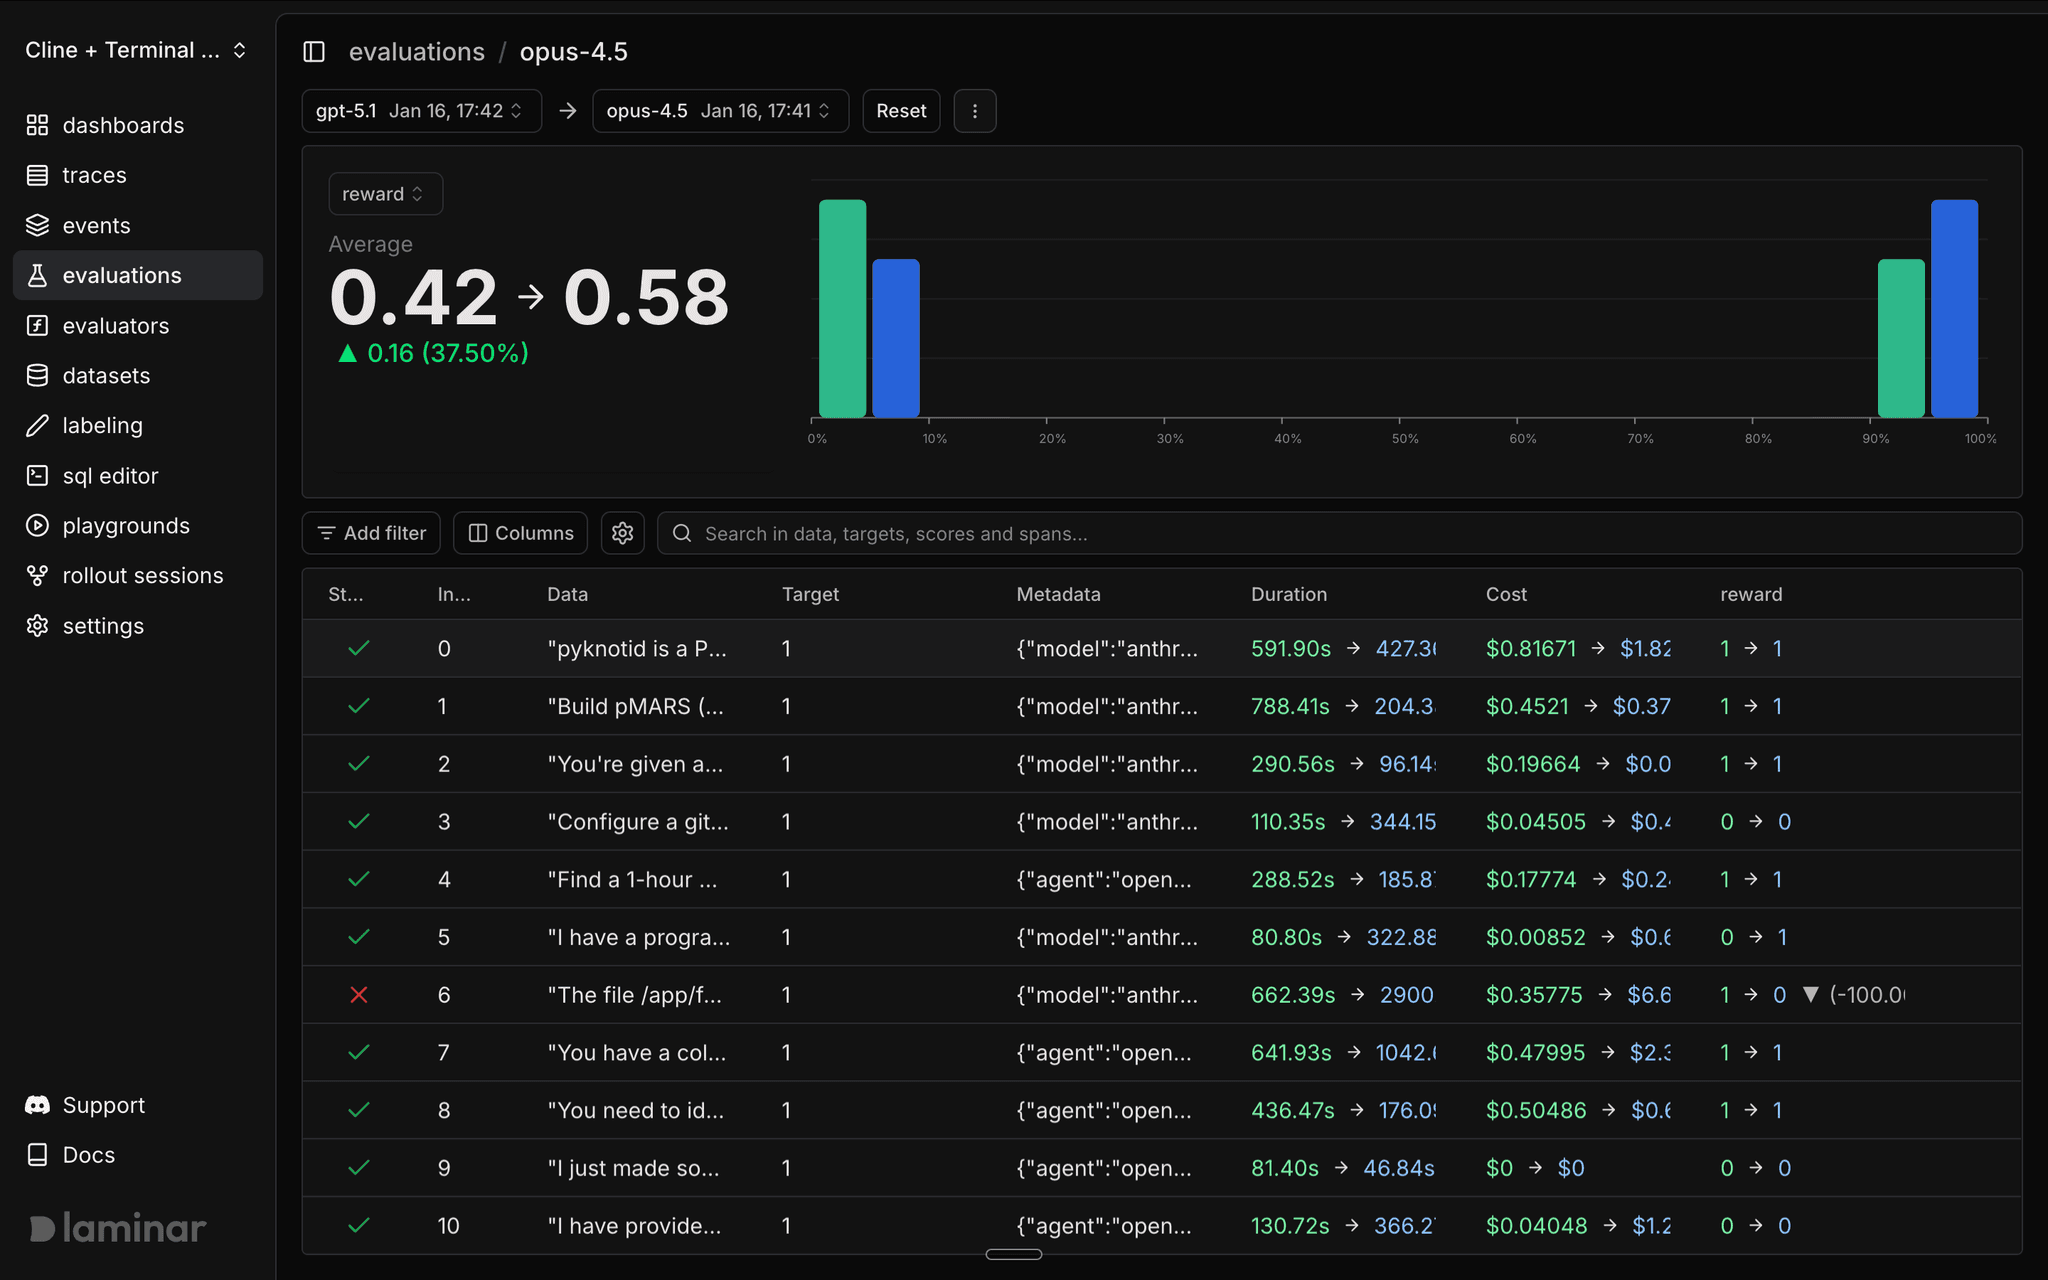This screenshot has height=1280, width=2048.
Task: Open the Support Discord icon link
Action: tap(37, 1105)
